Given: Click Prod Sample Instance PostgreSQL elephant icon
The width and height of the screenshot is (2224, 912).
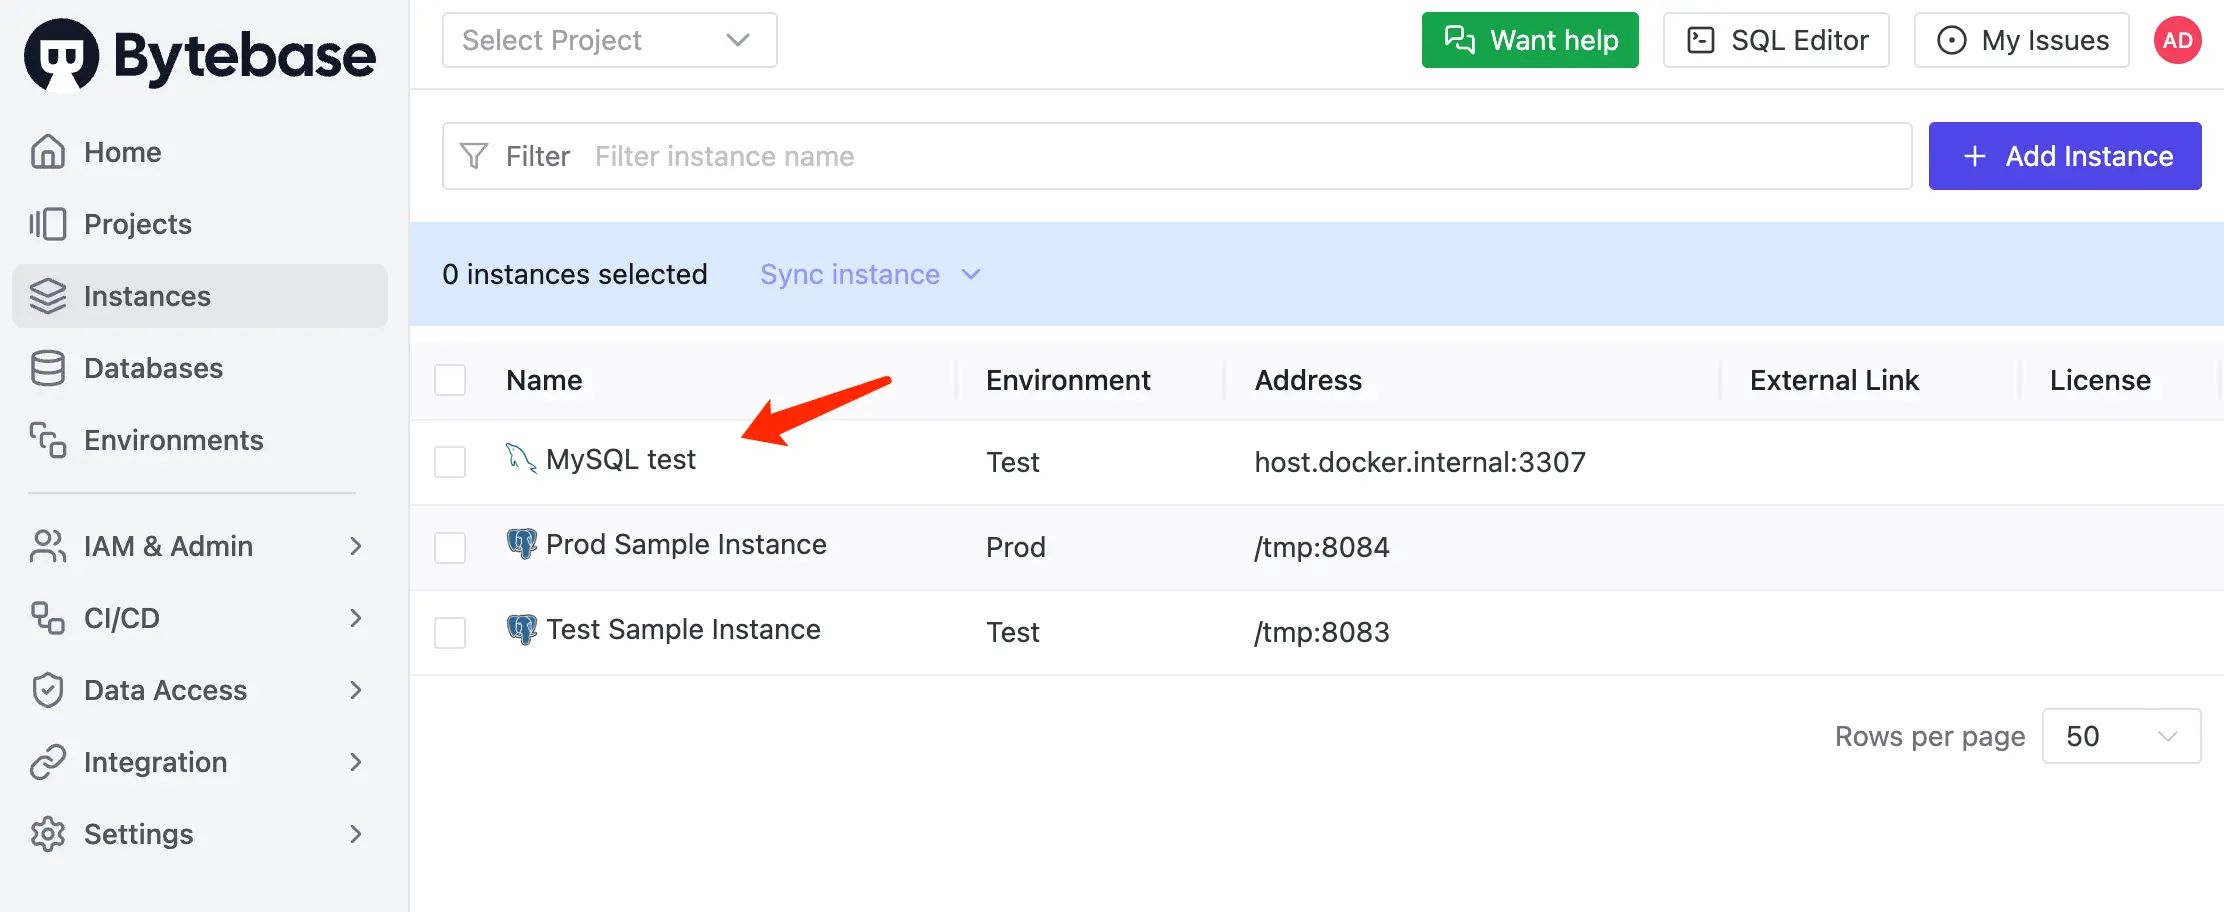Looking at the screenshot, I should point(522,544).
